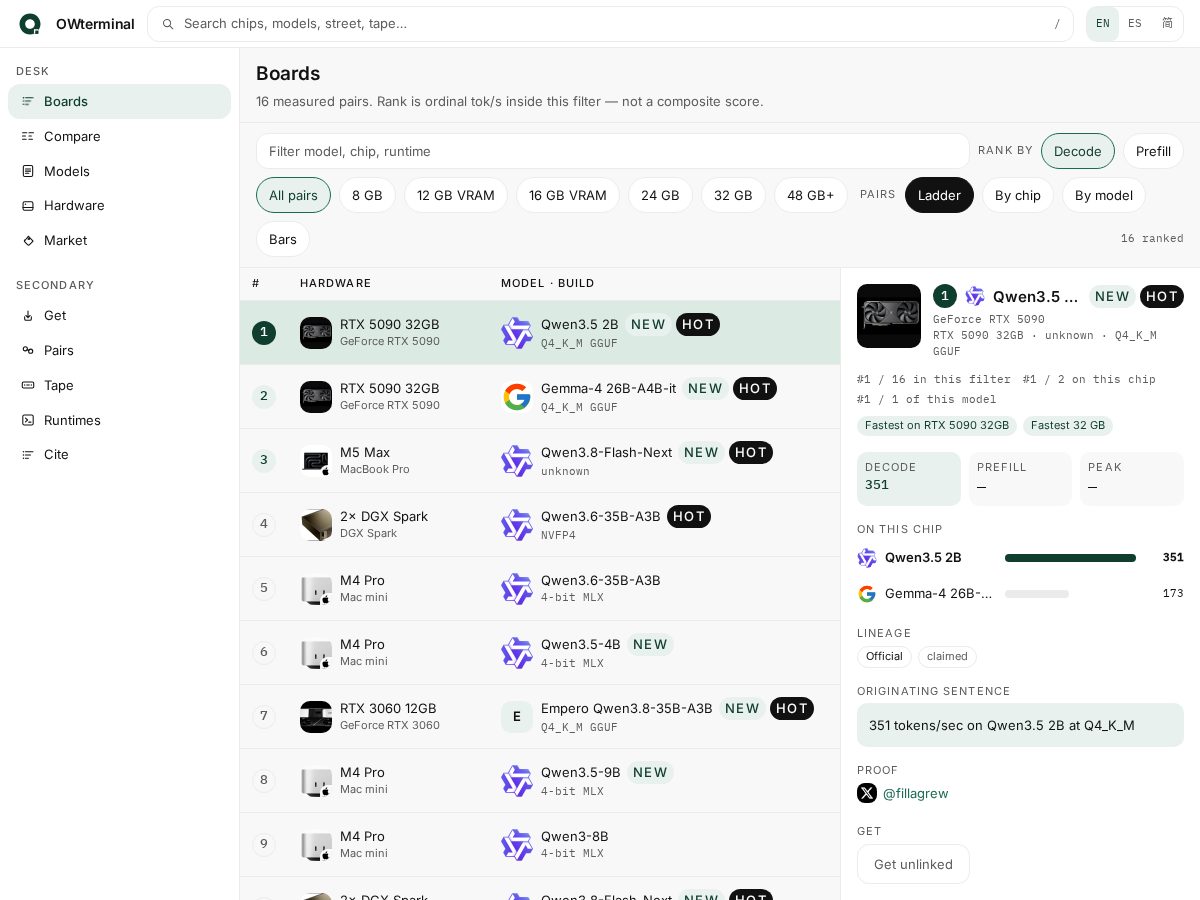Viewport: 1200px width, 900px height.
Task: Click the X logo beside @fillagrew
Action: 867,793
